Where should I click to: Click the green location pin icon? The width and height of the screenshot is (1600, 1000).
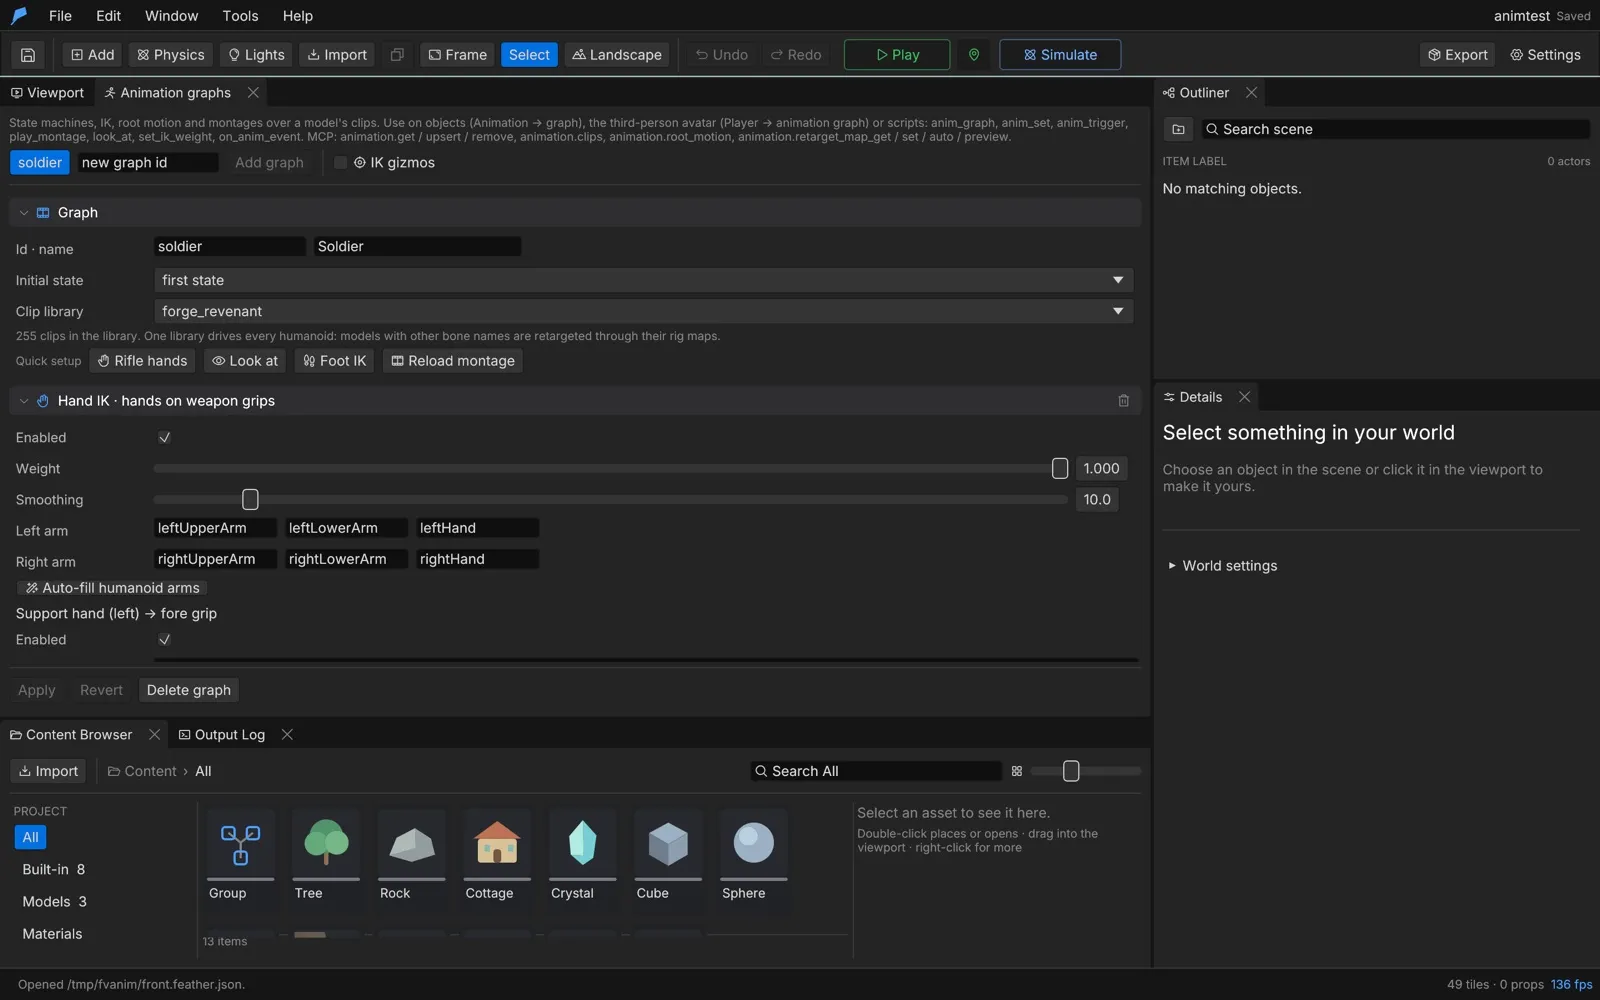pyautogui.click(x=974, y=55)
